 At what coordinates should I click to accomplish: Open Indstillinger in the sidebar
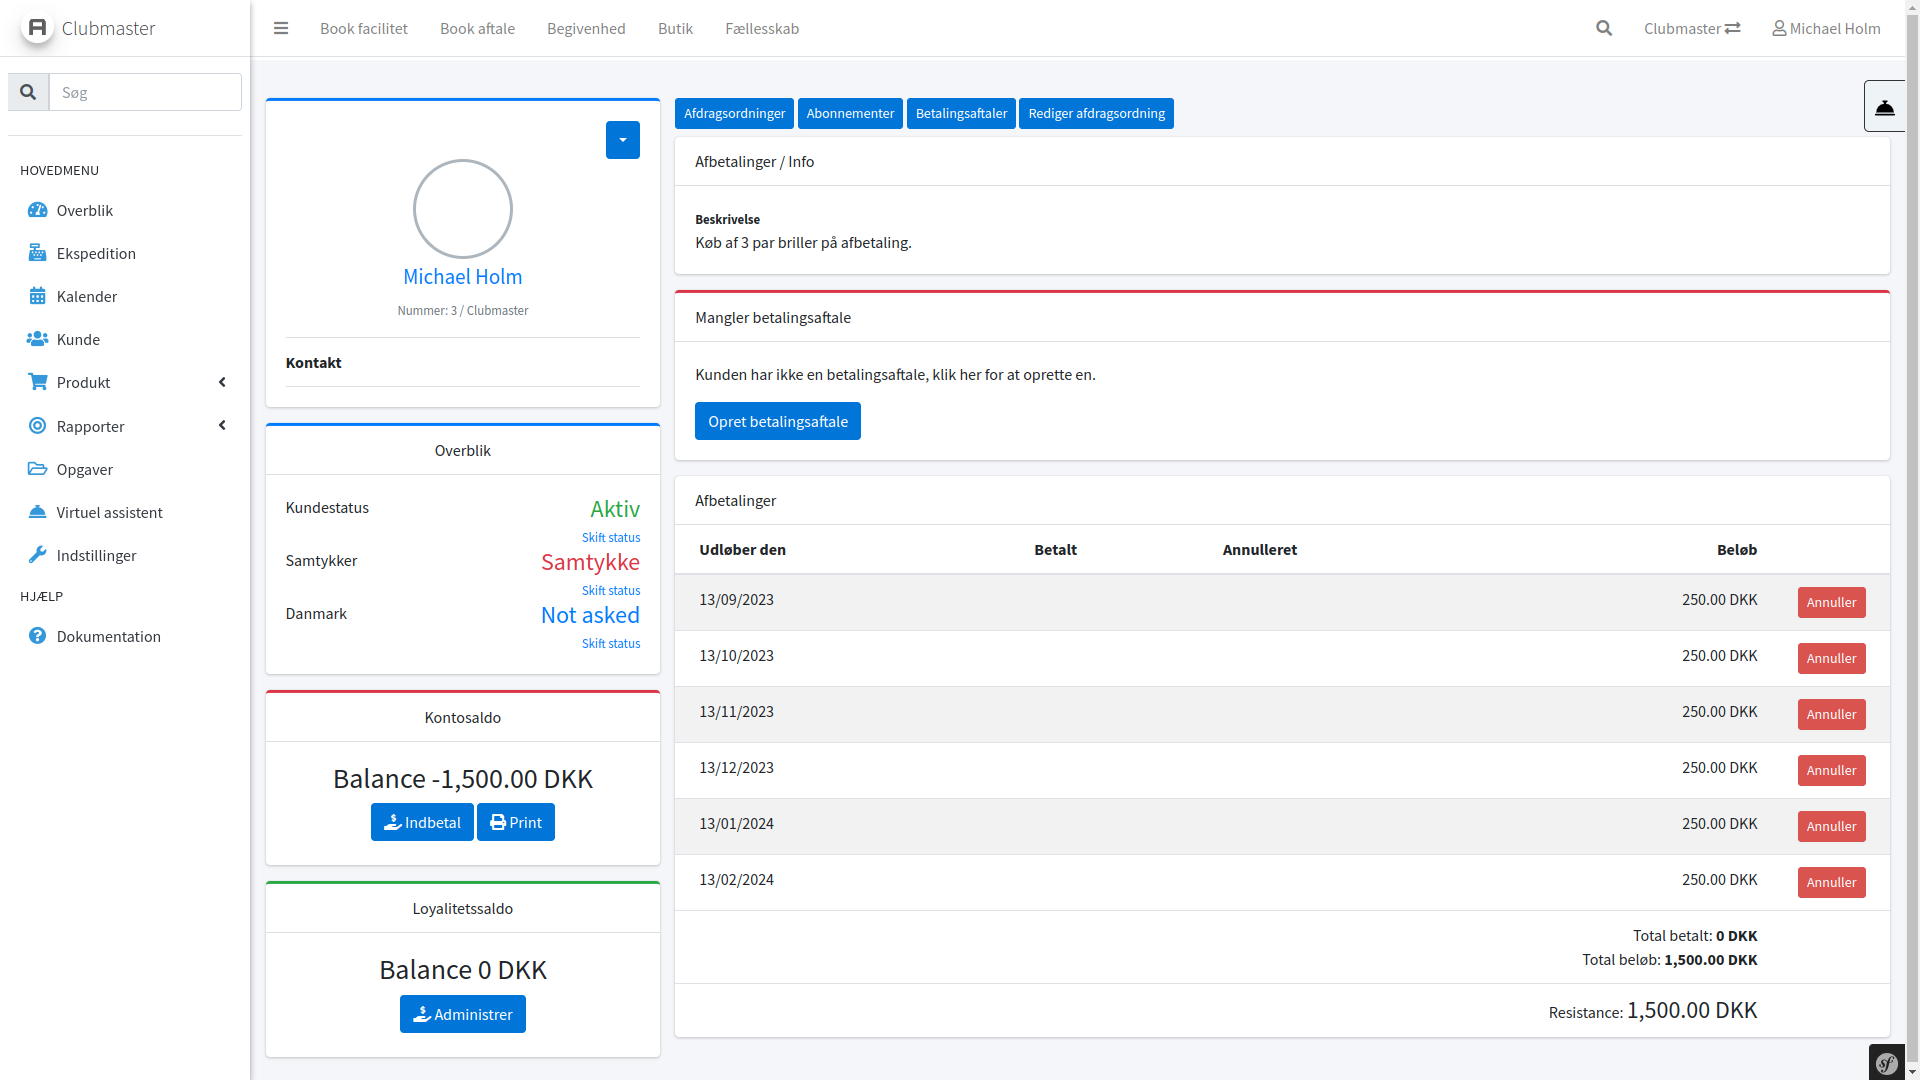pos(96,555)
